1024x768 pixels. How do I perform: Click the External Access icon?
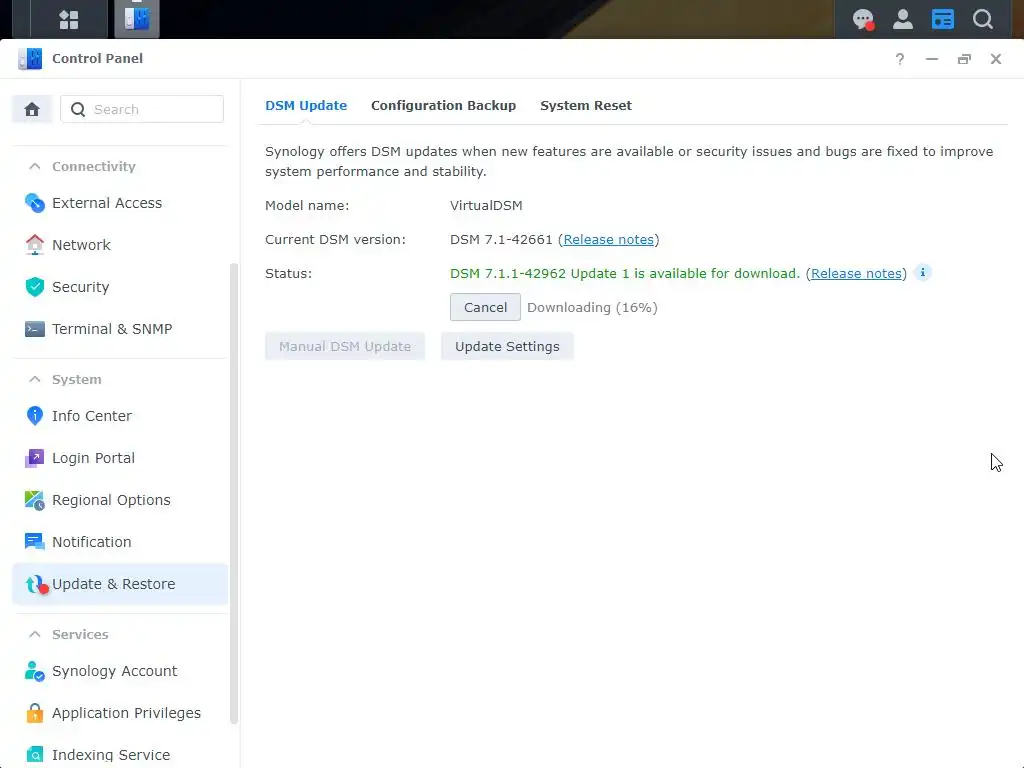(35, 203)
